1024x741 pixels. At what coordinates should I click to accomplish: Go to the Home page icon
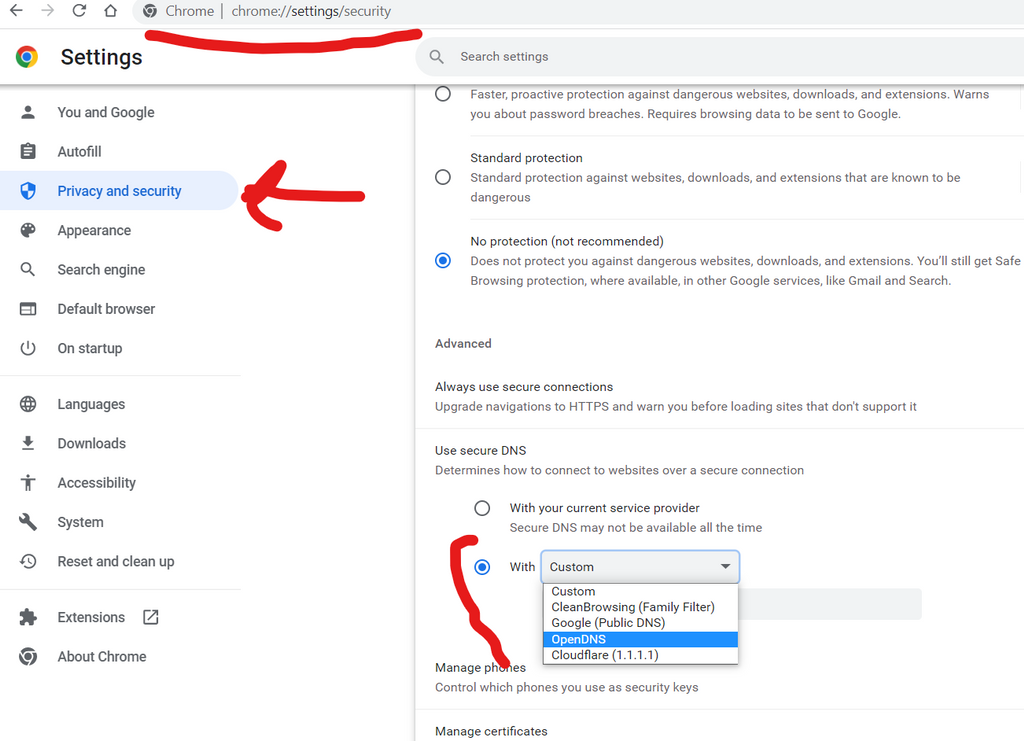pyautogui.click(x=110, y=10)
